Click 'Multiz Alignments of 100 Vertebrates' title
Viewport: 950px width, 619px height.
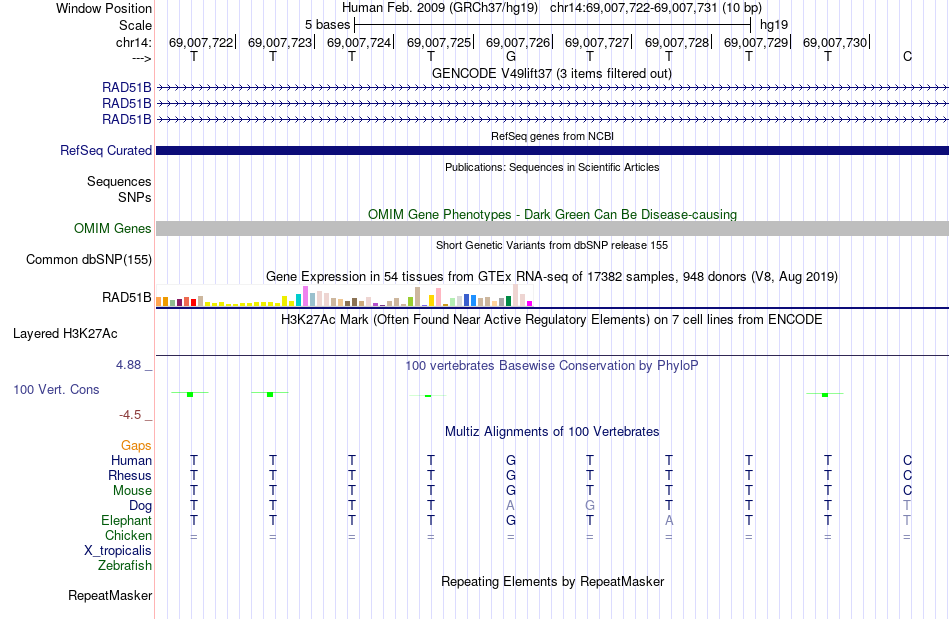(x=551, y=432)
